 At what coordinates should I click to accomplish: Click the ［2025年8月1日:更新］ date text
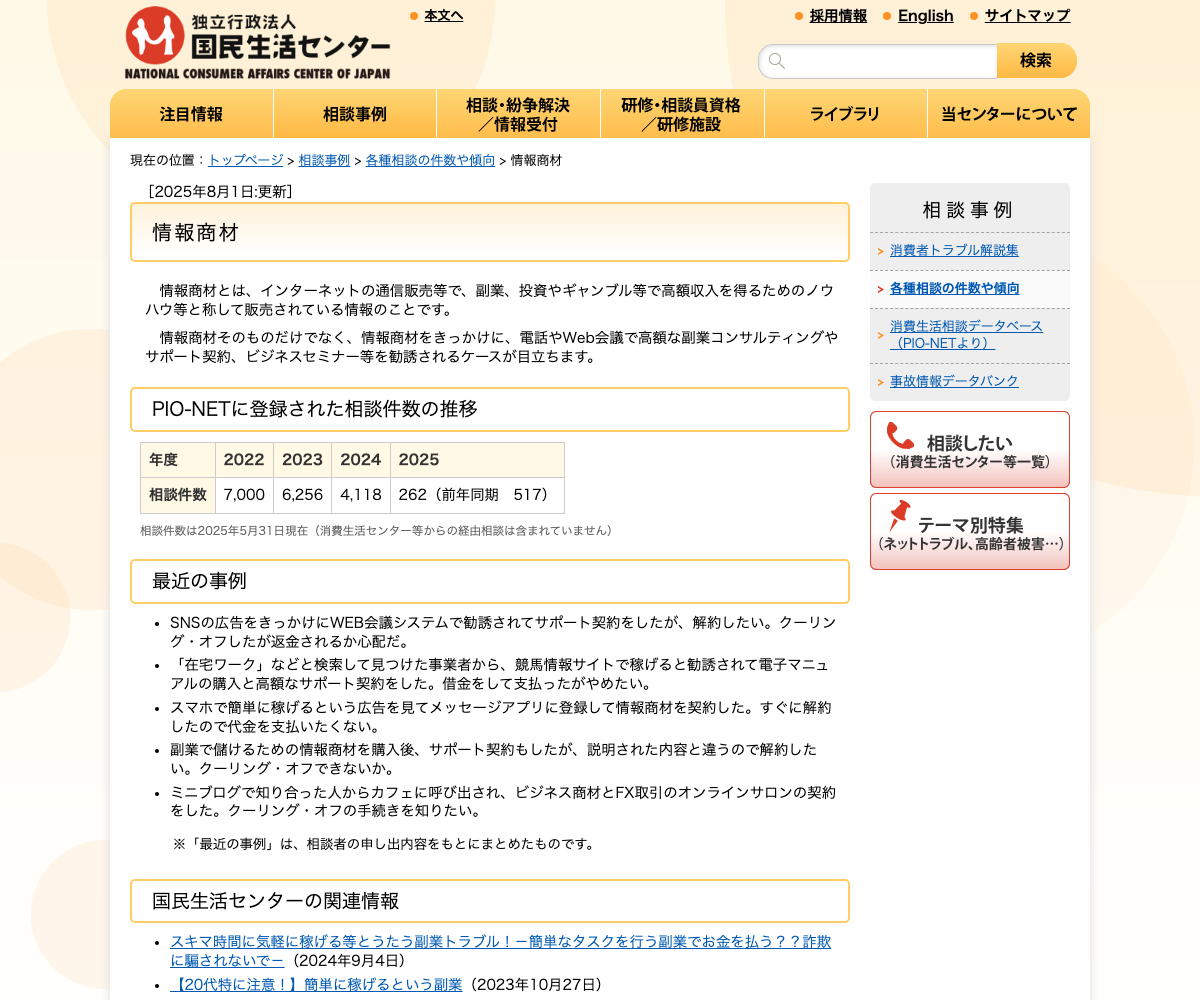point(220,191)
